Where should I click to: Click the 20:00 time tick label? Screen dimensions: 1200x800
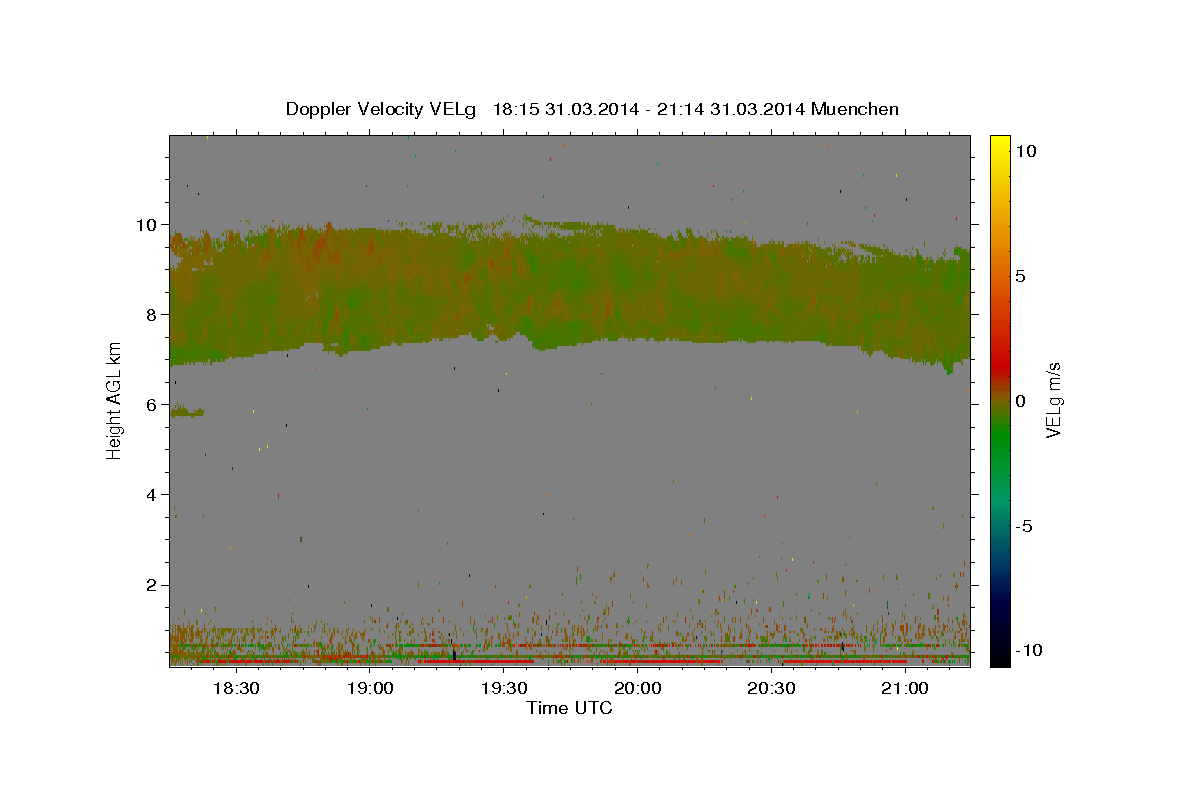[637, 688]
